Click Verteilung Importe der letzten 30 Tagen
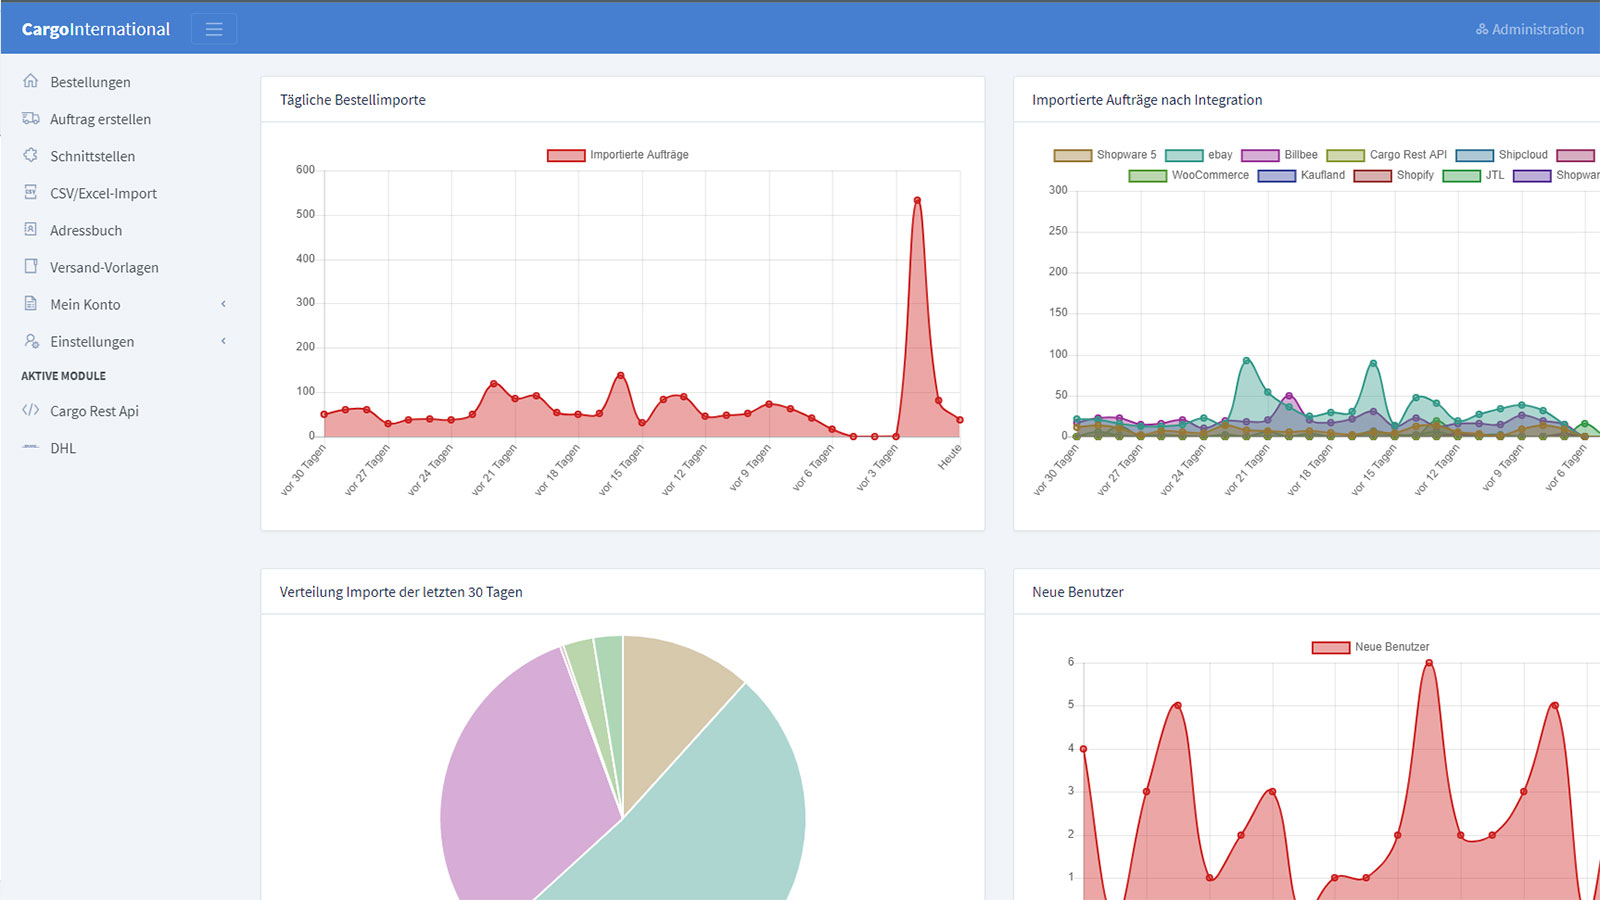This screenshot has height=900, width=1600. [x=401, y=592]
